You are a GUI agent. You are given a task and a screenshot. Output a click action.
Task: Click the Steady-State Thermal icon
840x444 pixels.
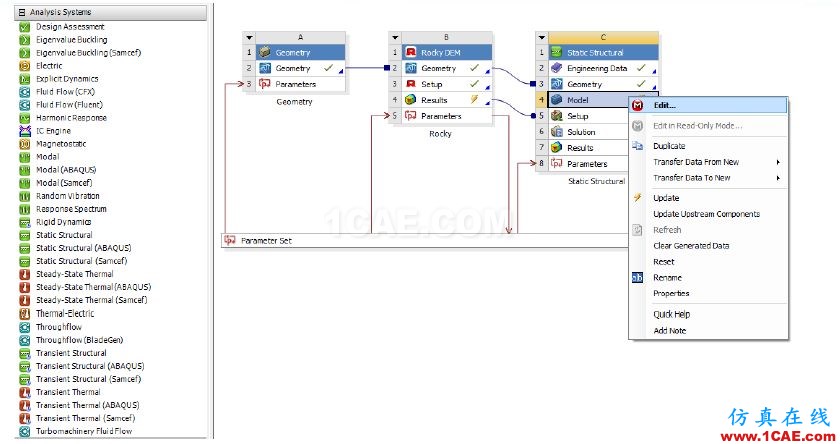click(x=24, y=274)
